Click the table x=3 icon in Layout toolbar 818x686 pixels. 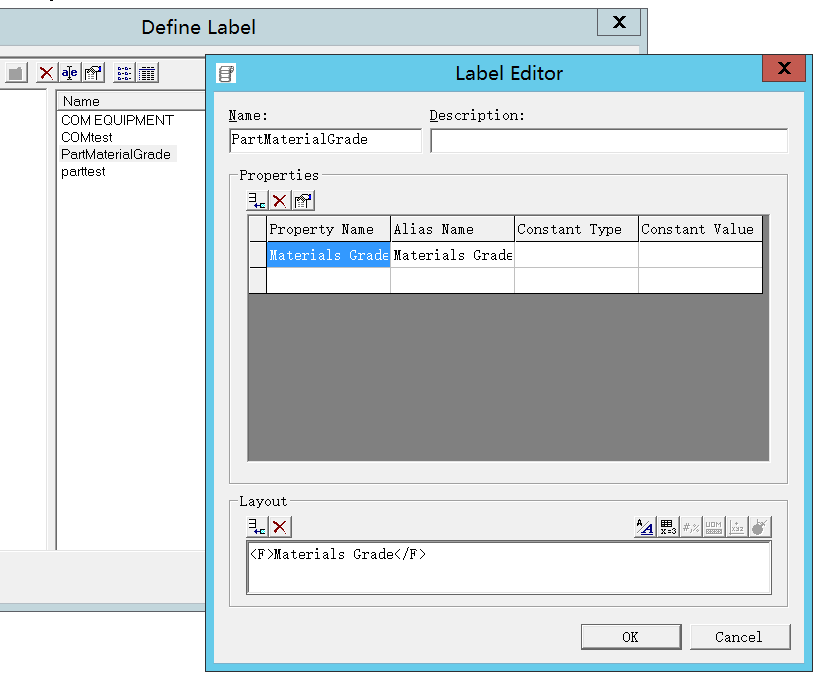coord(668,527)
